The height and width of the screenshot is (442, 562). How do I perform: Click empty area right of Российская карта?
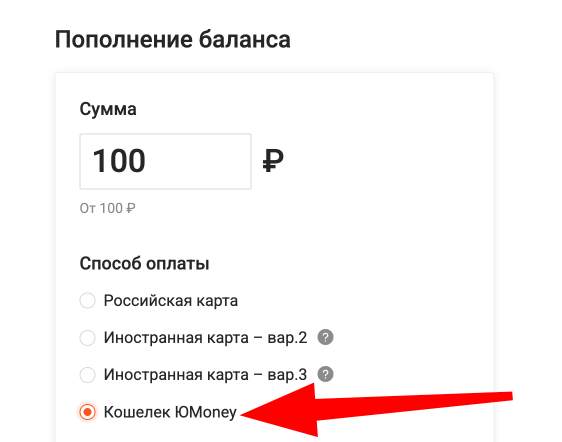click(358, 300)
